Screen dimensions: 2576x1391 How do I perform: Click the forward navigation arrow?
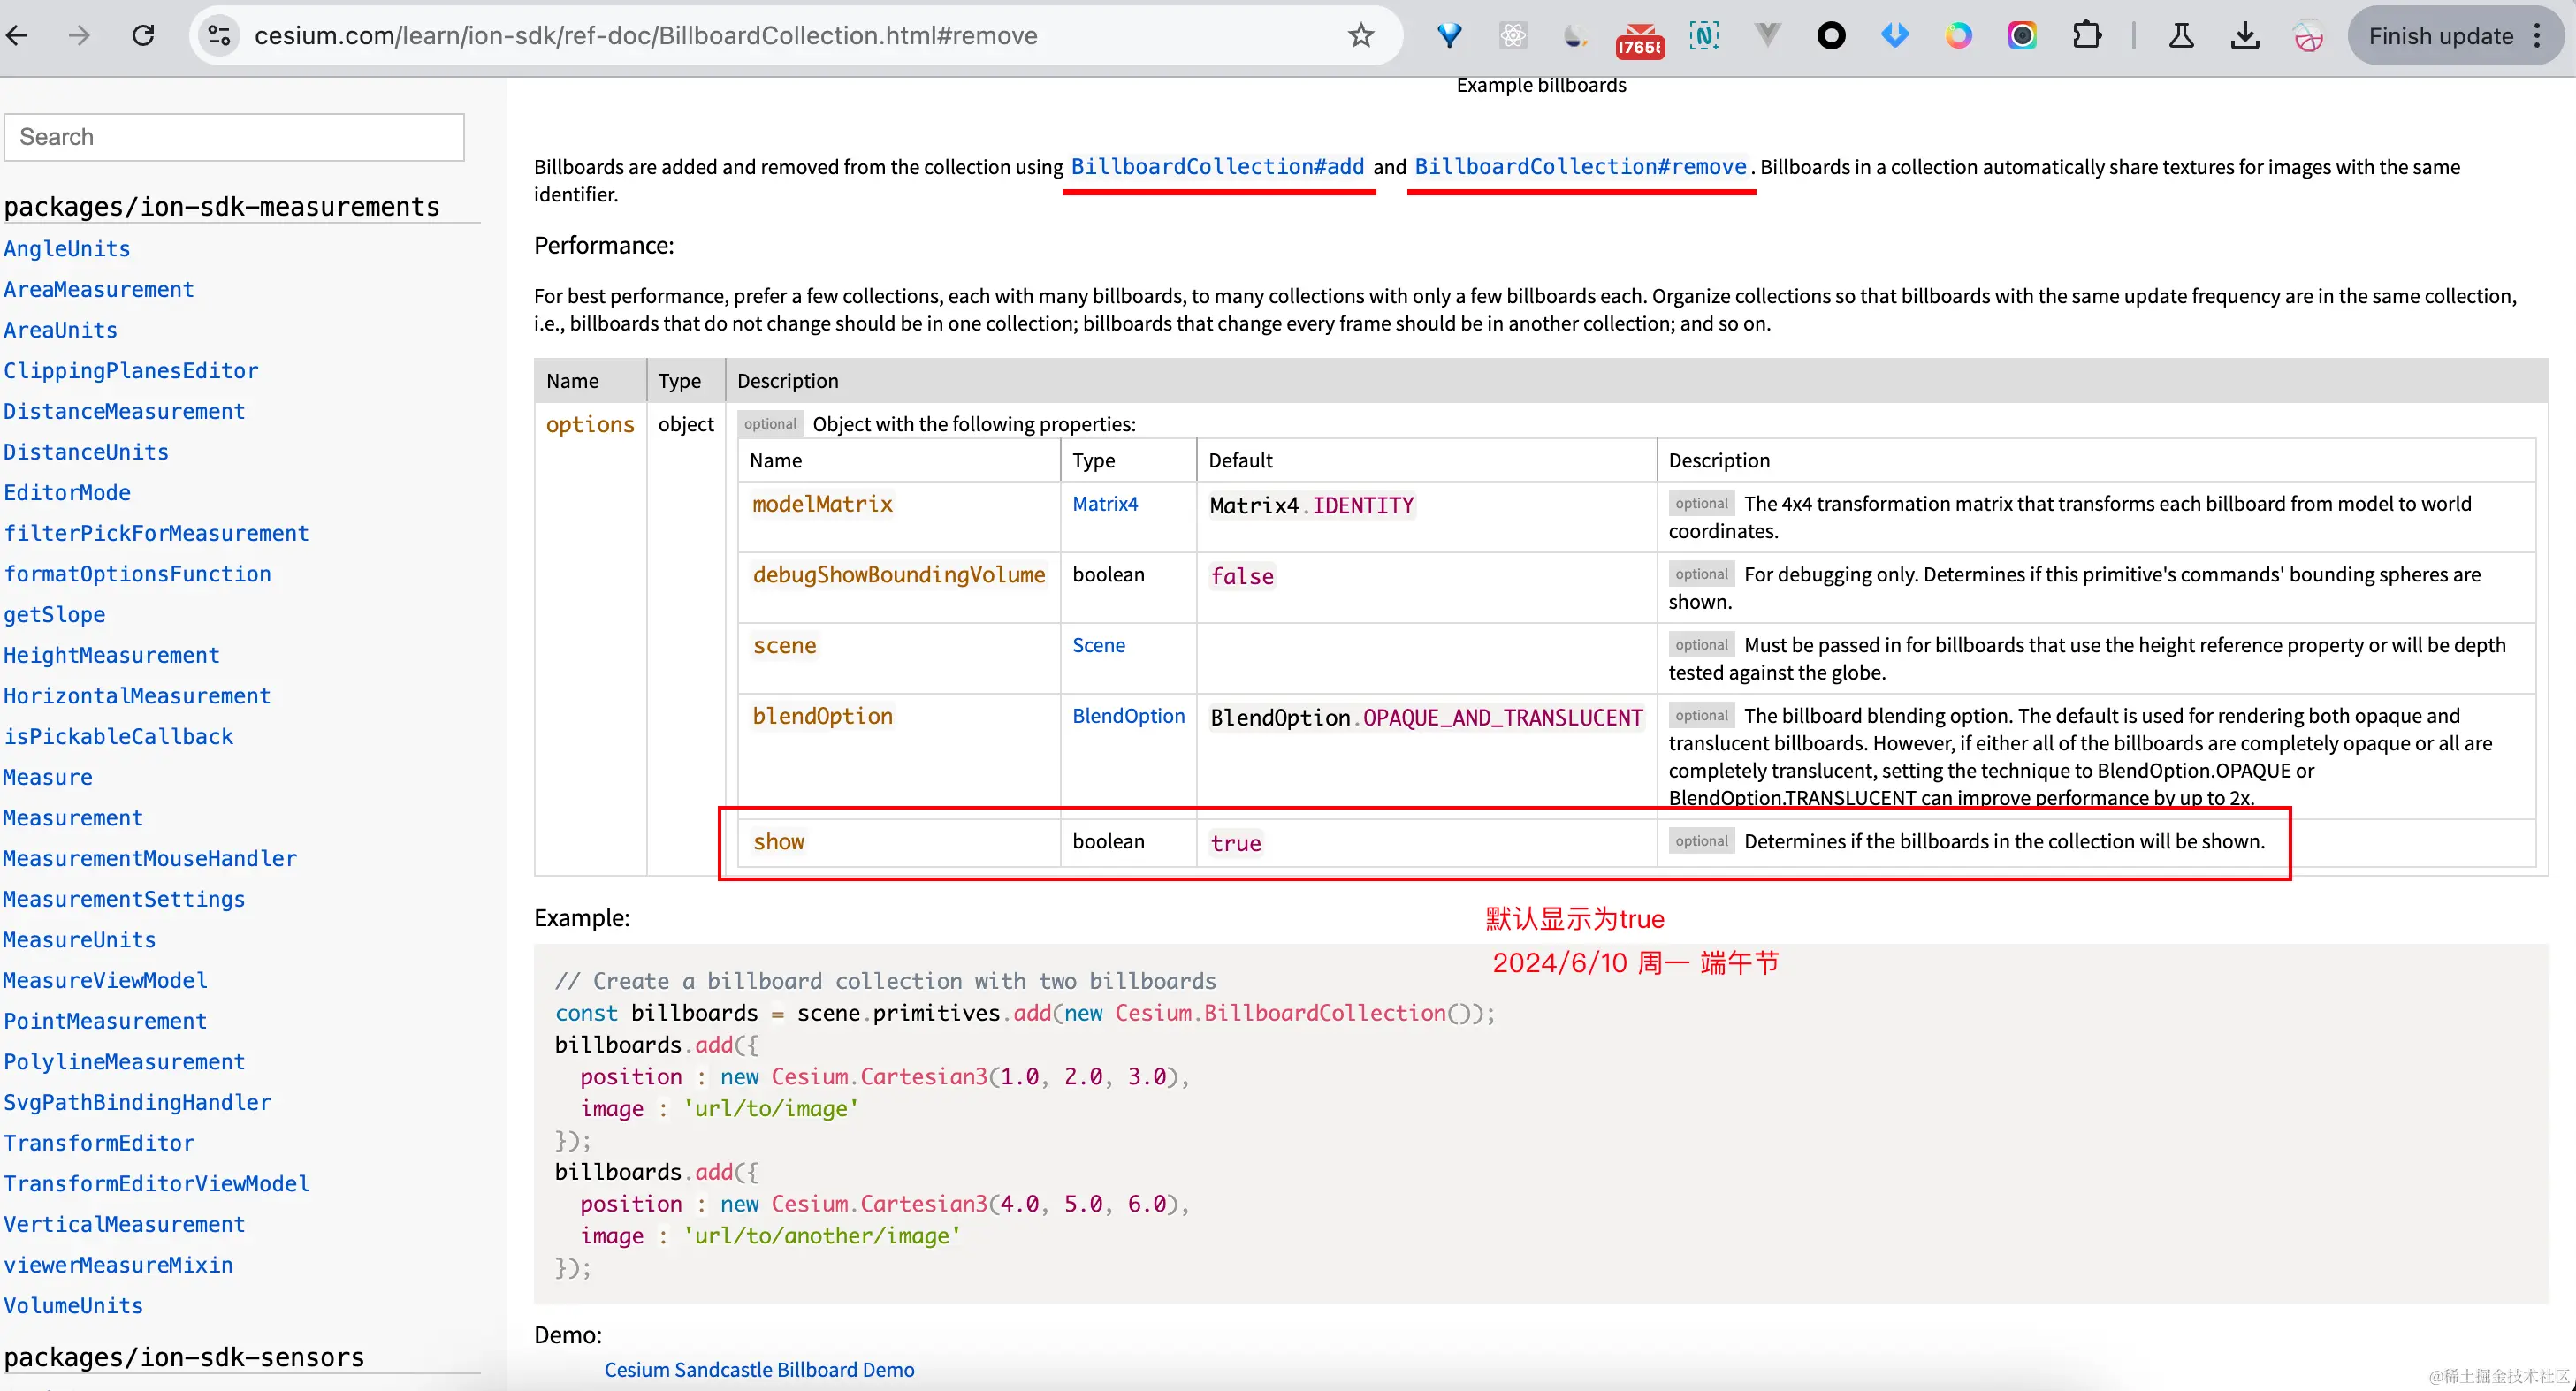pos(79,35)
